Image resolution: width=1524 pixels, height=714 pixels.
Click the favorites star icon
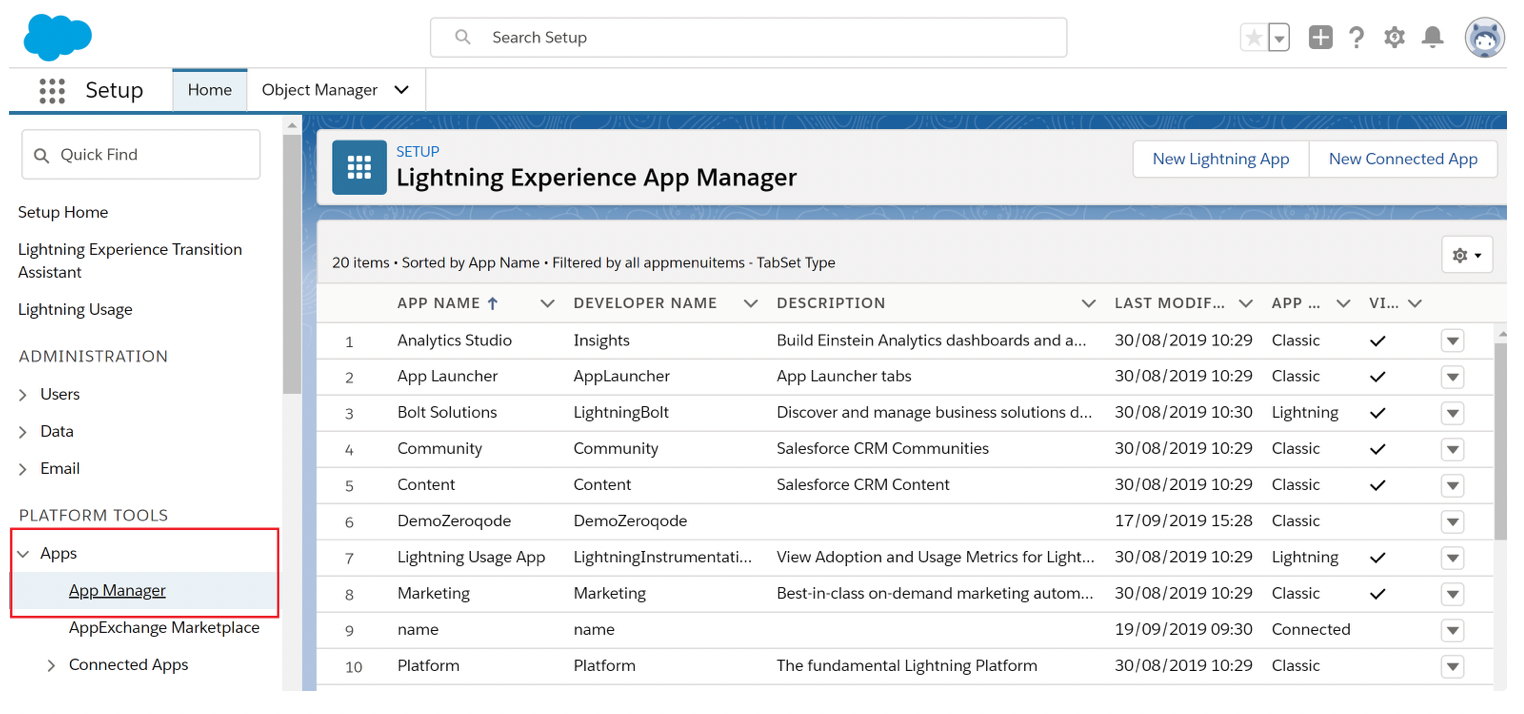click(x=1253, y=38)
